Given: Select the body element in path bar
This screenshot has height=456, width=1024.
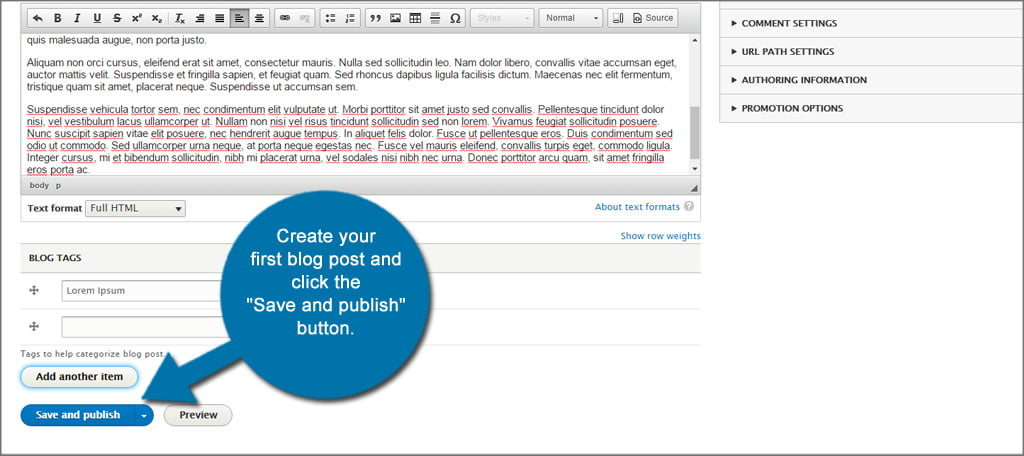Looking at the screenshot, I should (x=39, y=186).
